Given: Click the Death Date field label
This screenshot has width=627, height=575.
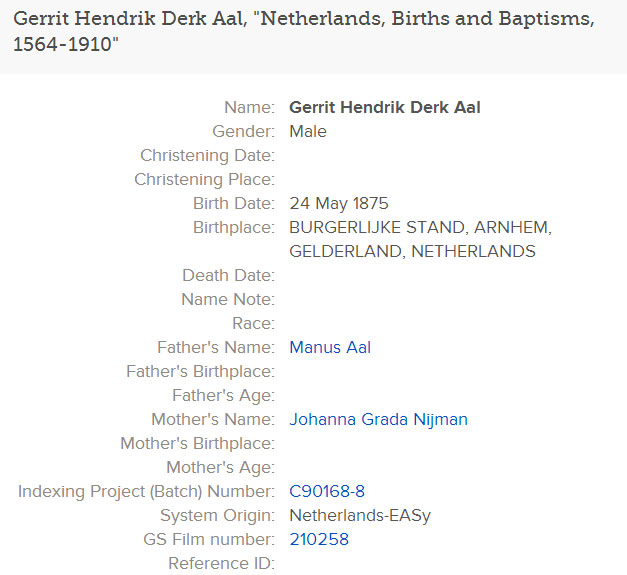Looking at the screenshot, I should tap(228, 276).
